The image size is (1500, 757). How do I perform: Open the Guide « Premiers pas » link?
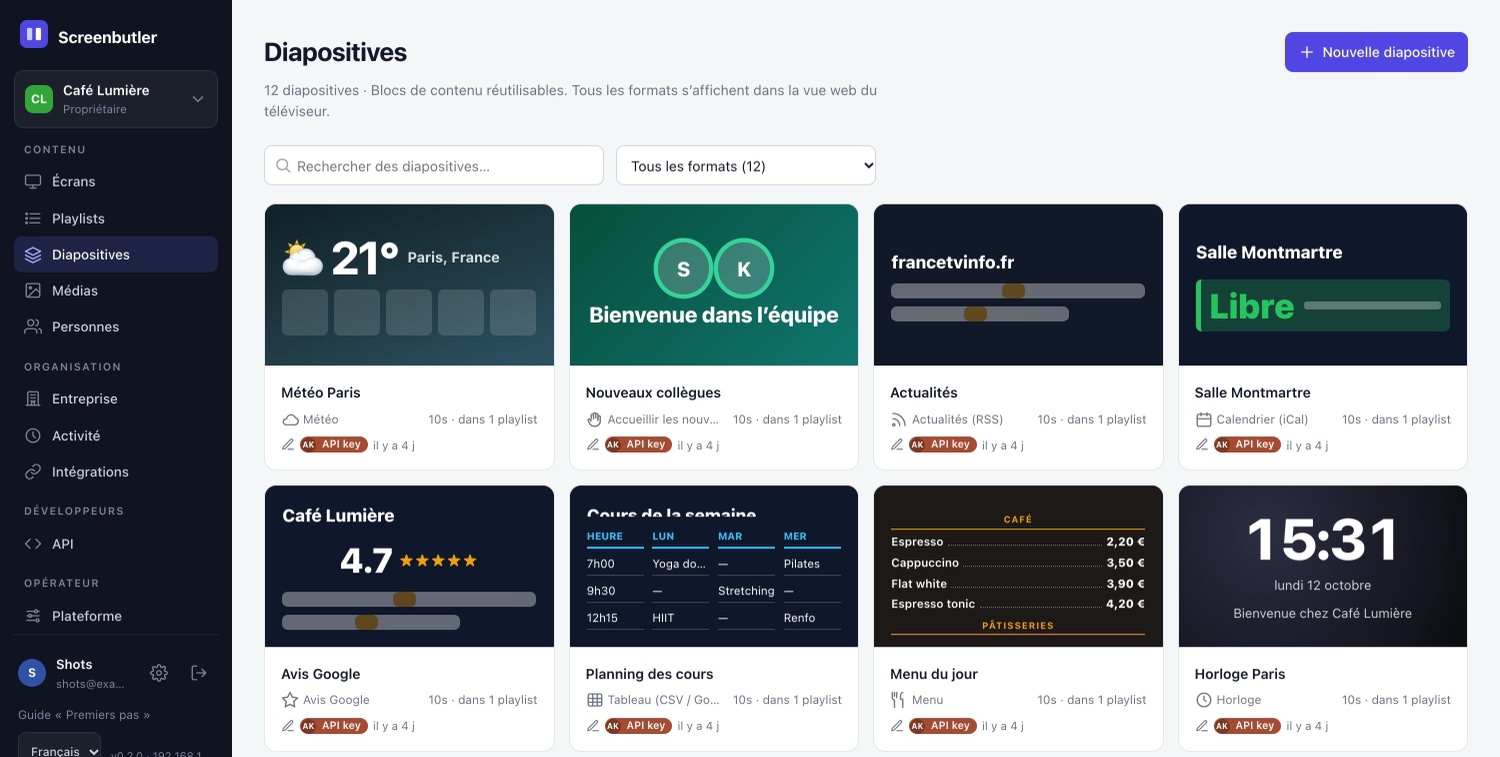(84, 715)
